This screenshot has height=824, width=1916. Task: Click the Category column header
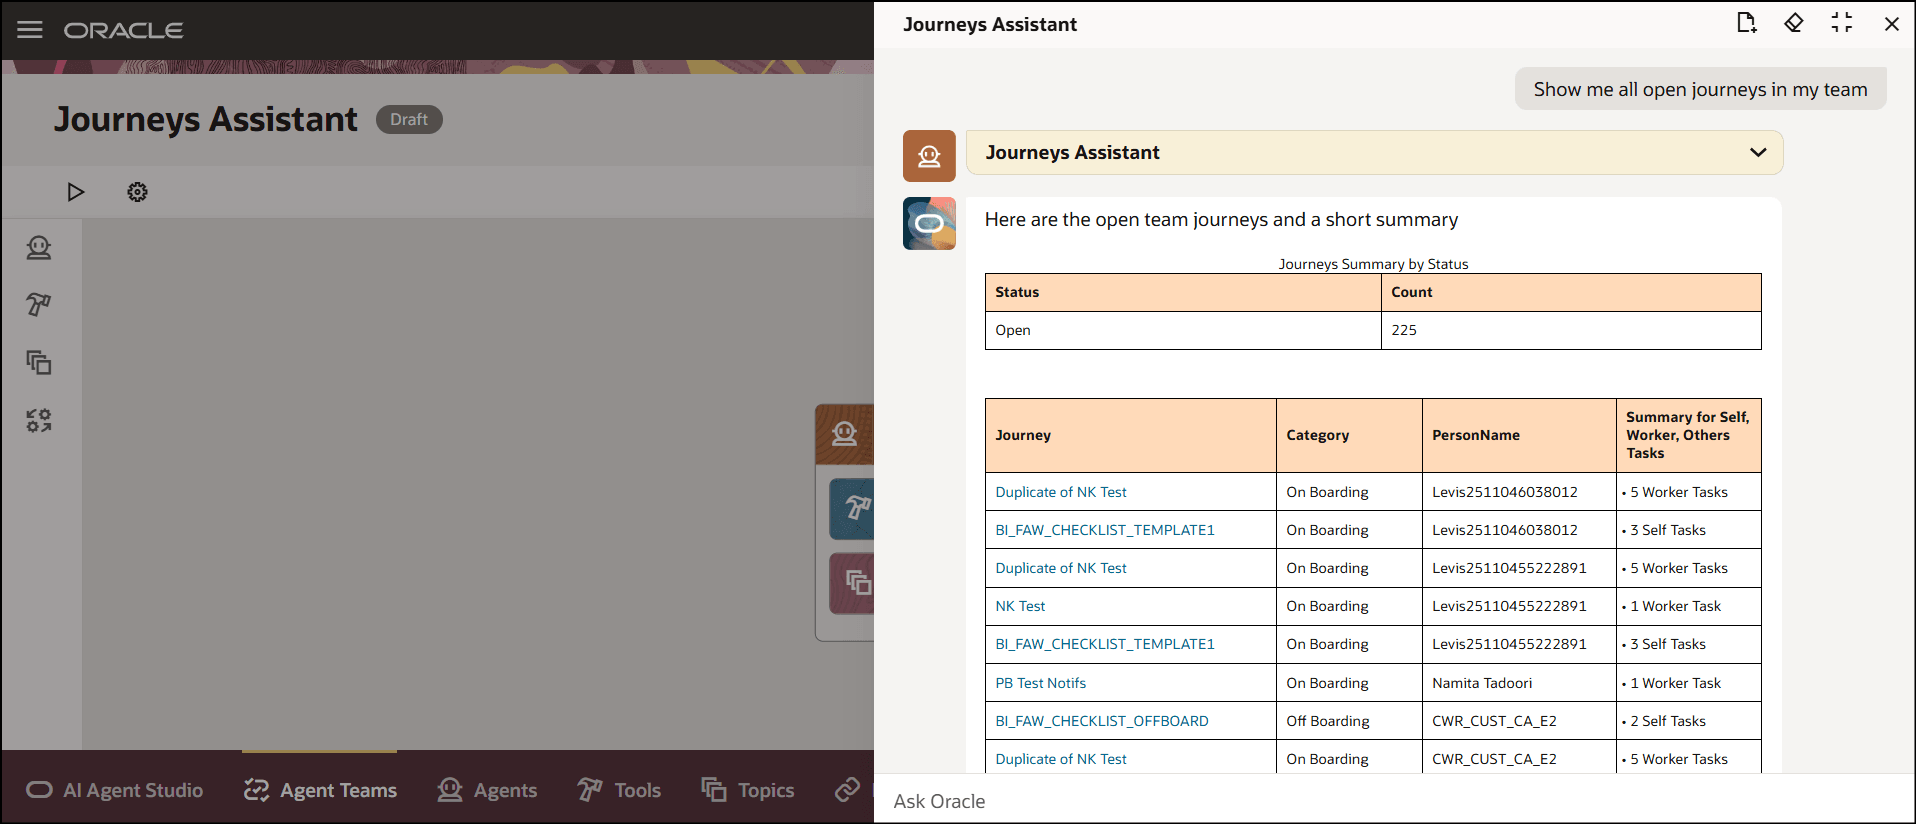pyautogui.click(x=1349, y=435)
